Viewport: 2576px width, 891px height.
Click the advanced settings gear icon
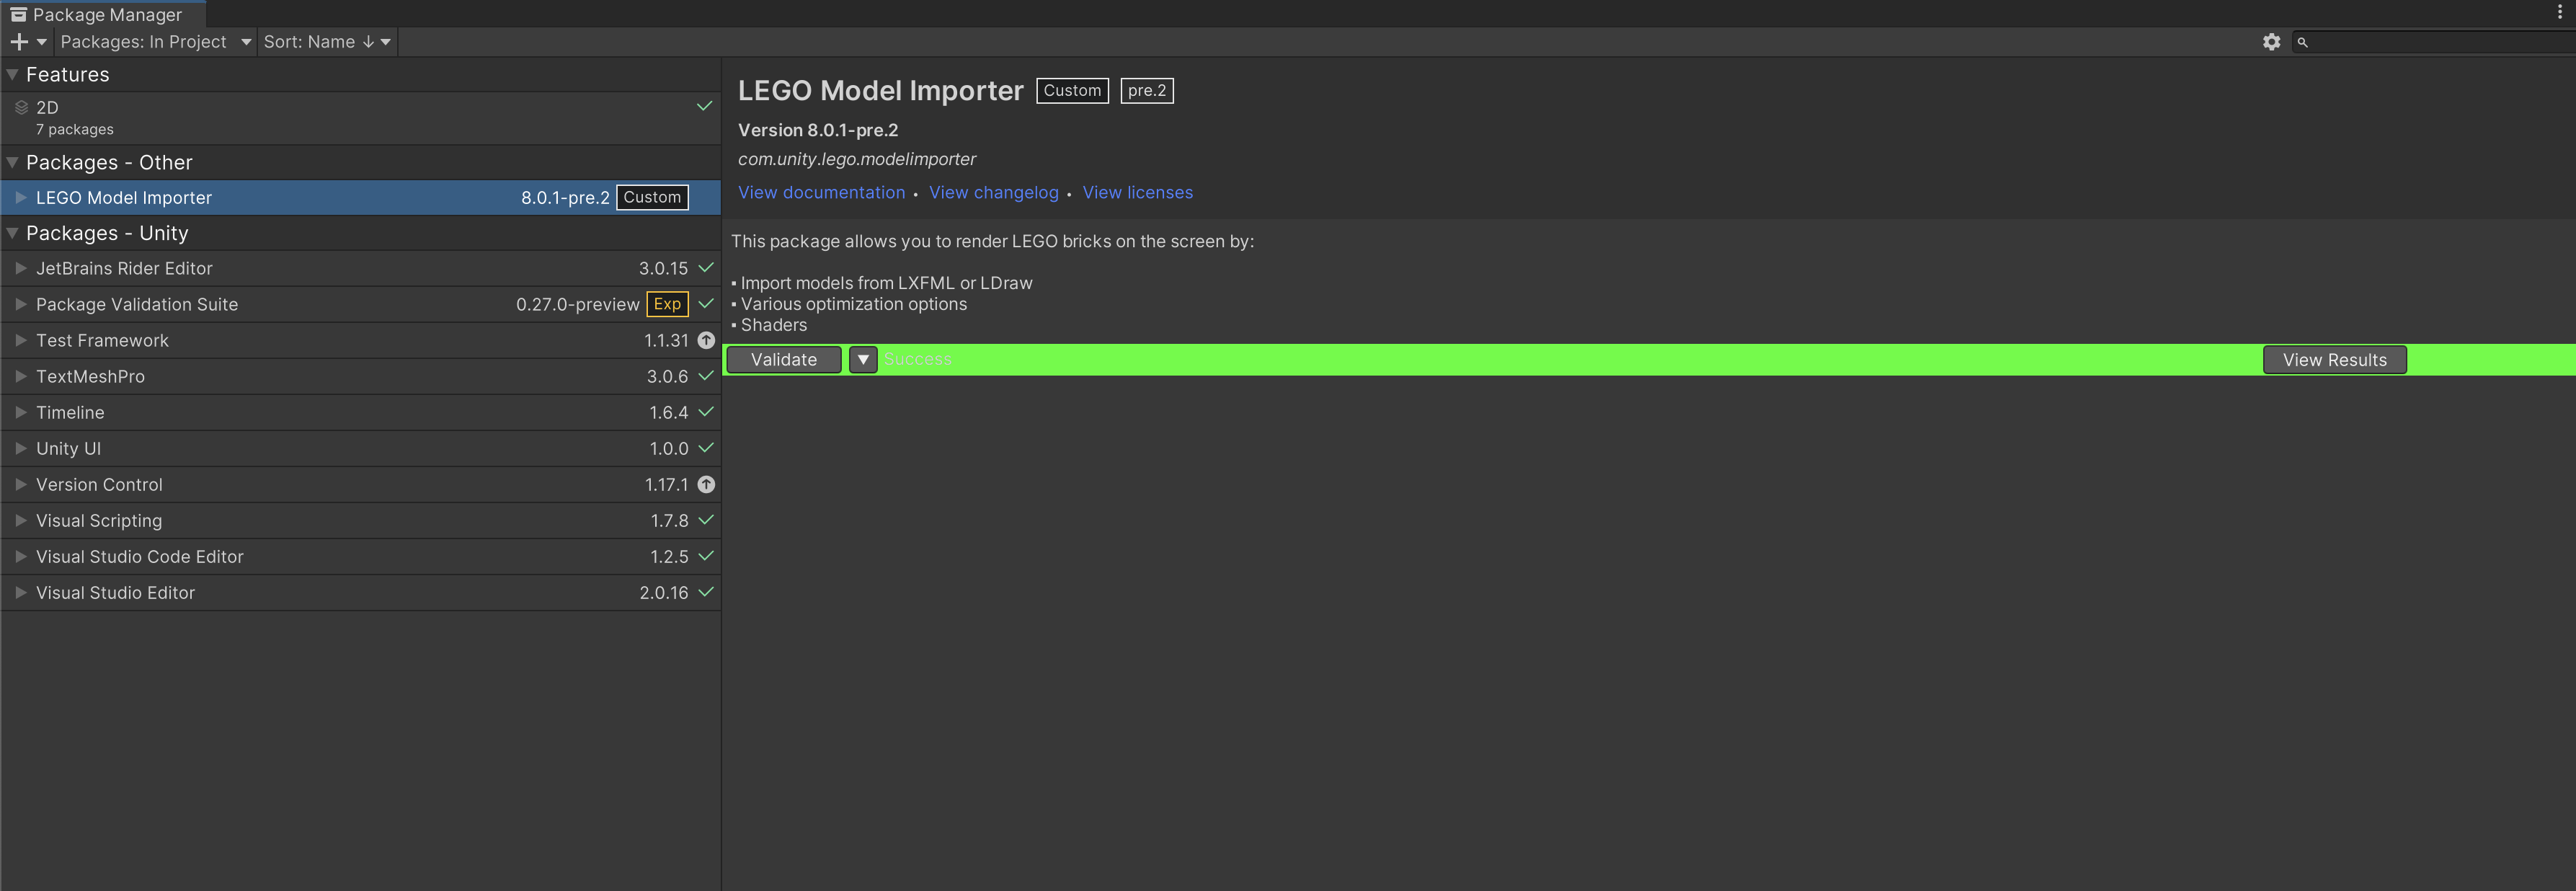point(2271,42)
